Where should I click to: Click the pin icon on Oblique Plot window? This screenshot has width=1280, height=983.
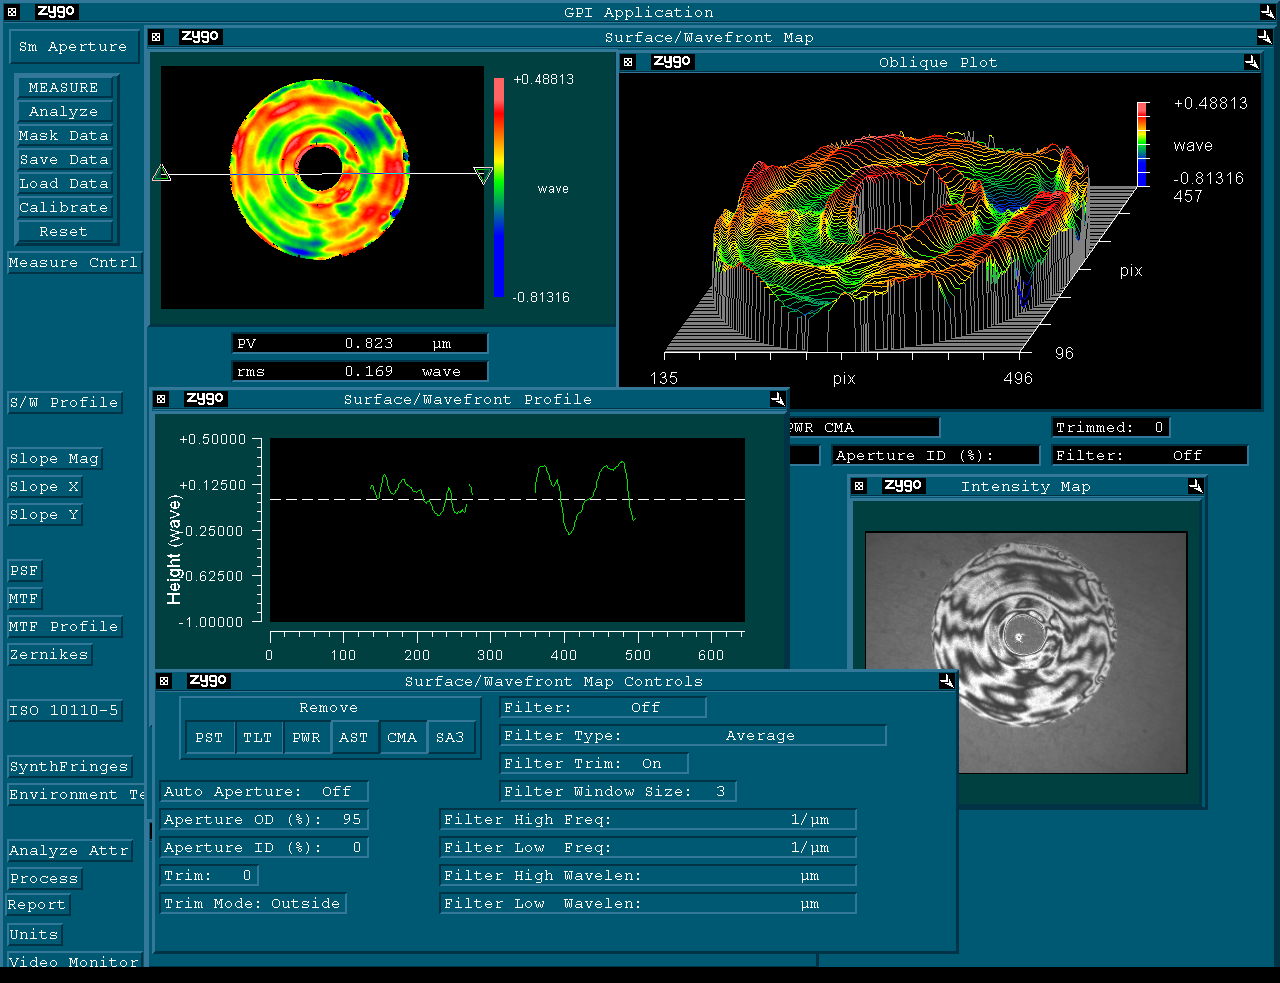coord(1251,62)
